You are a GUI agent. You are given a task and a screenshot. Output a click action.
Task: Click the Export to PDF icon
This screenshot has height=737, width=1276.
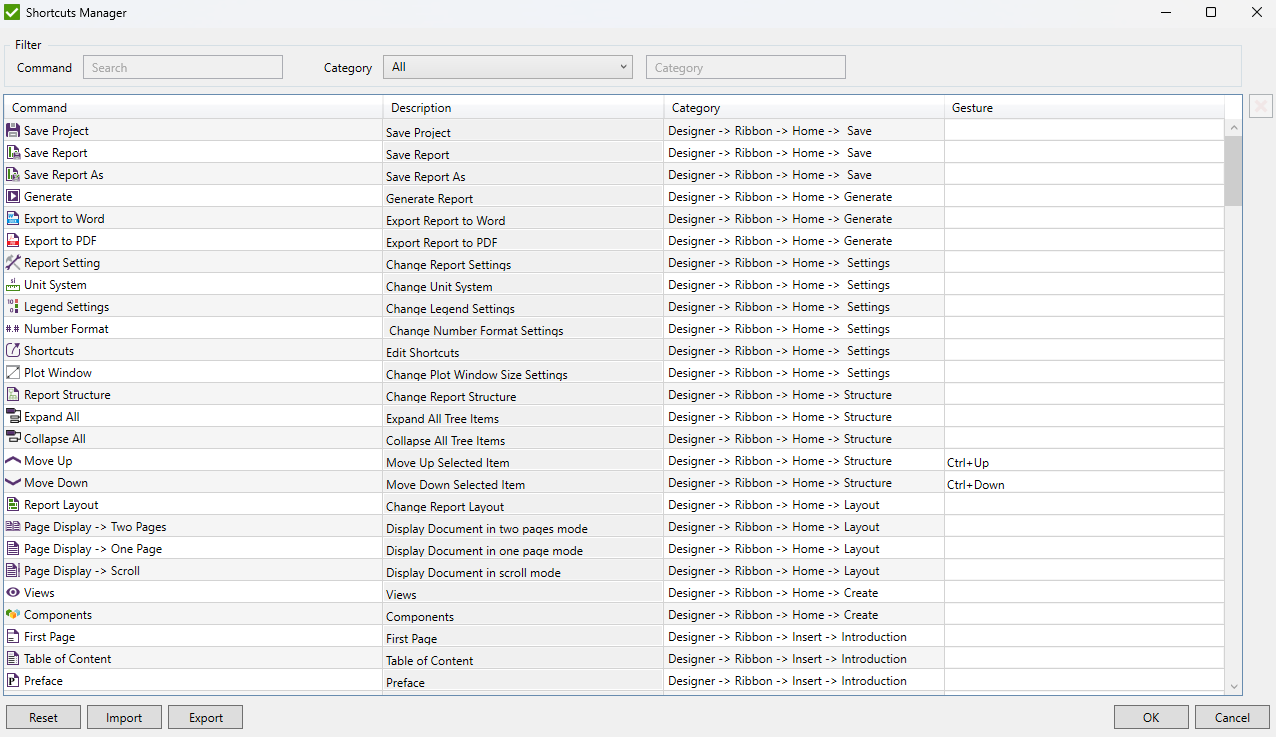pos(12,240)
